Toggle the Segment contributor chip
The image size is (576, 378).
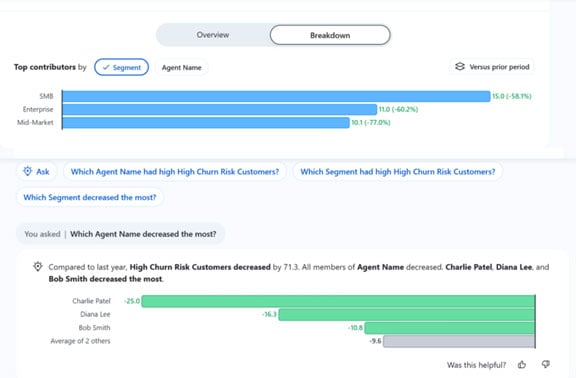[122, 67]
